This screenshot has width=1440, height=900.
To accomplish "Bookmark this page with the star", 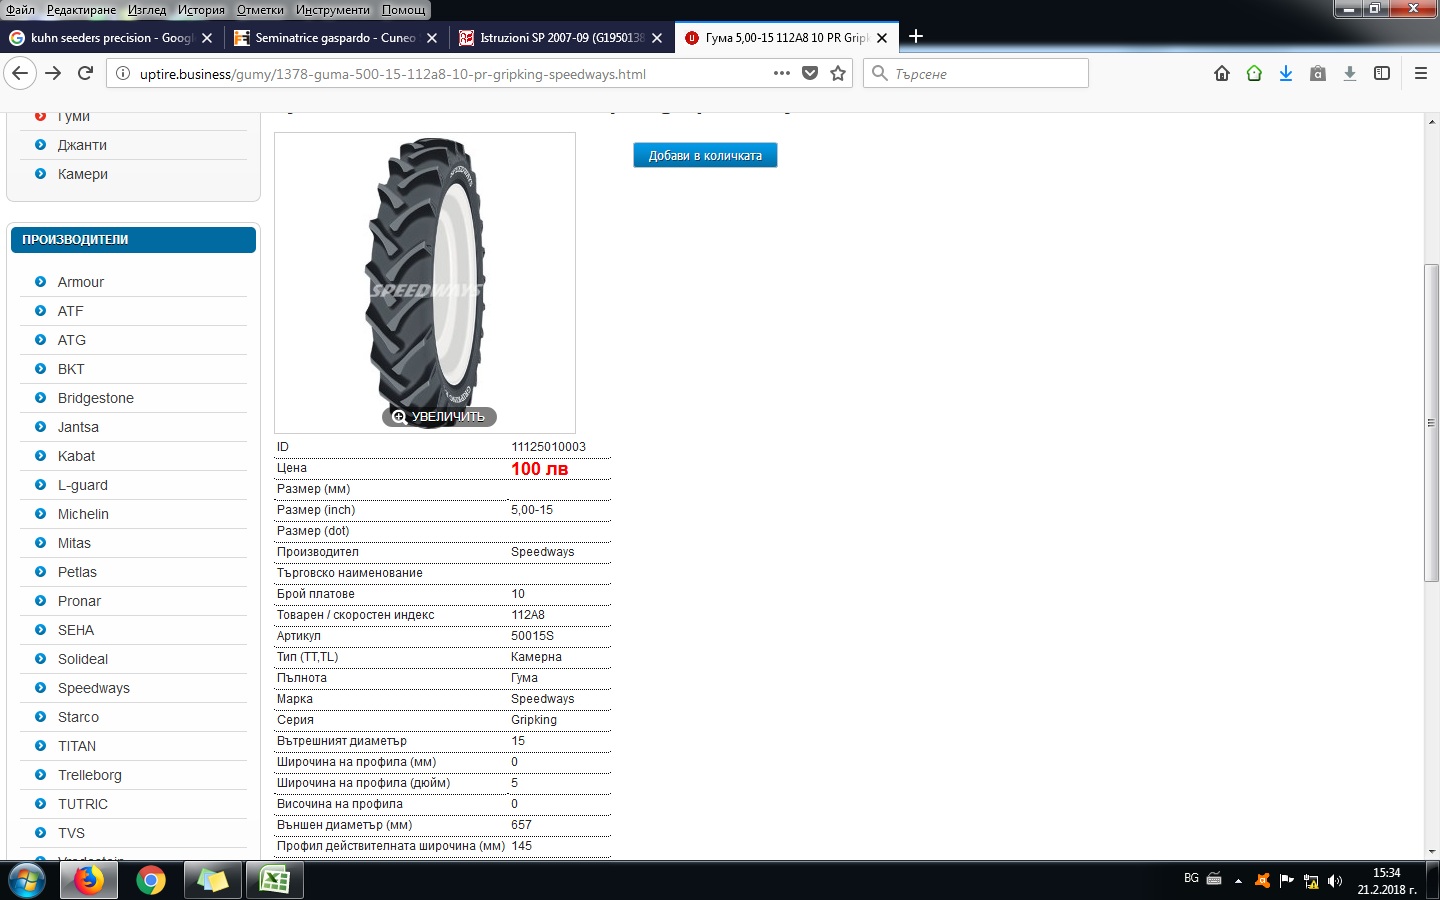I will tap(838, 73).
